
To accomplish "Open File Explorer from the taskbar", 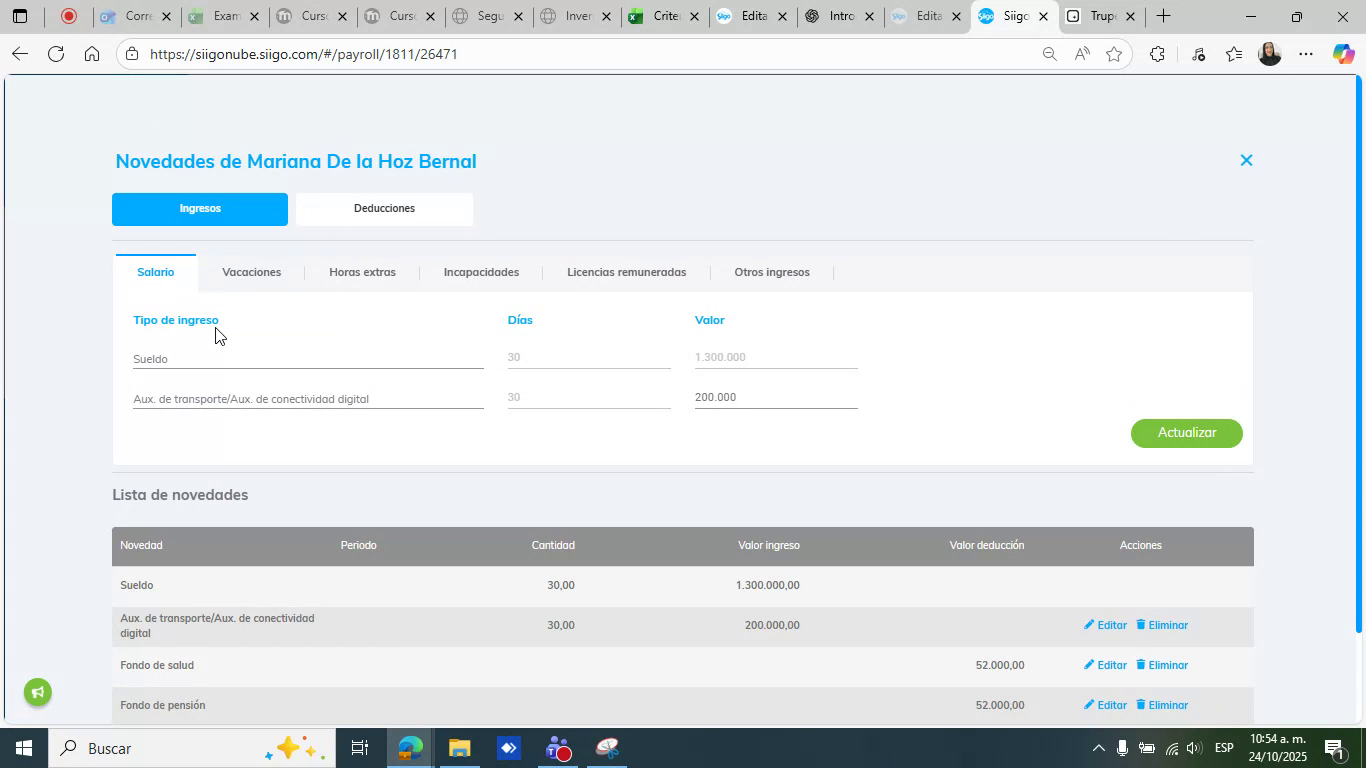I will tap(459, 748).
